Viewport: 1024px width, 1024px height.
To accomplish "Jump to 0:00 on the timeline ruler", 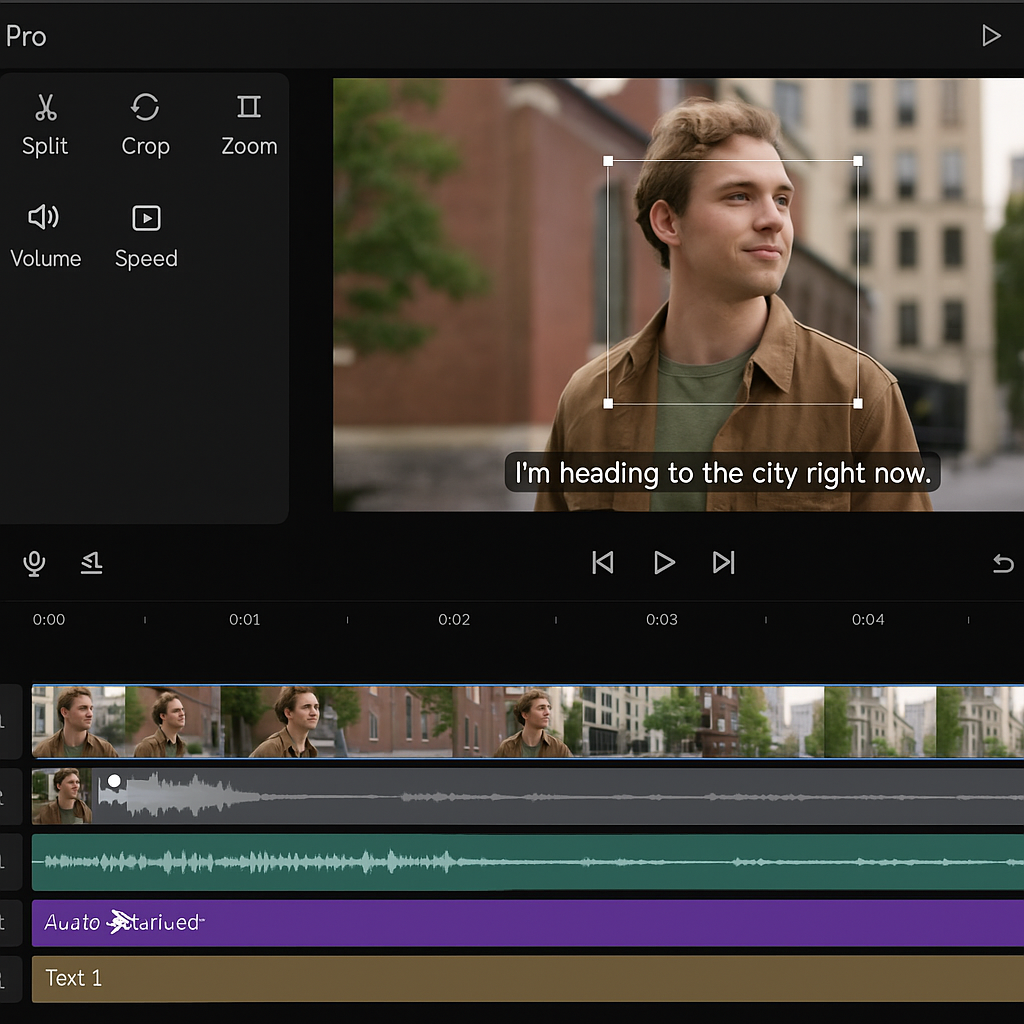I will point(49,619).
